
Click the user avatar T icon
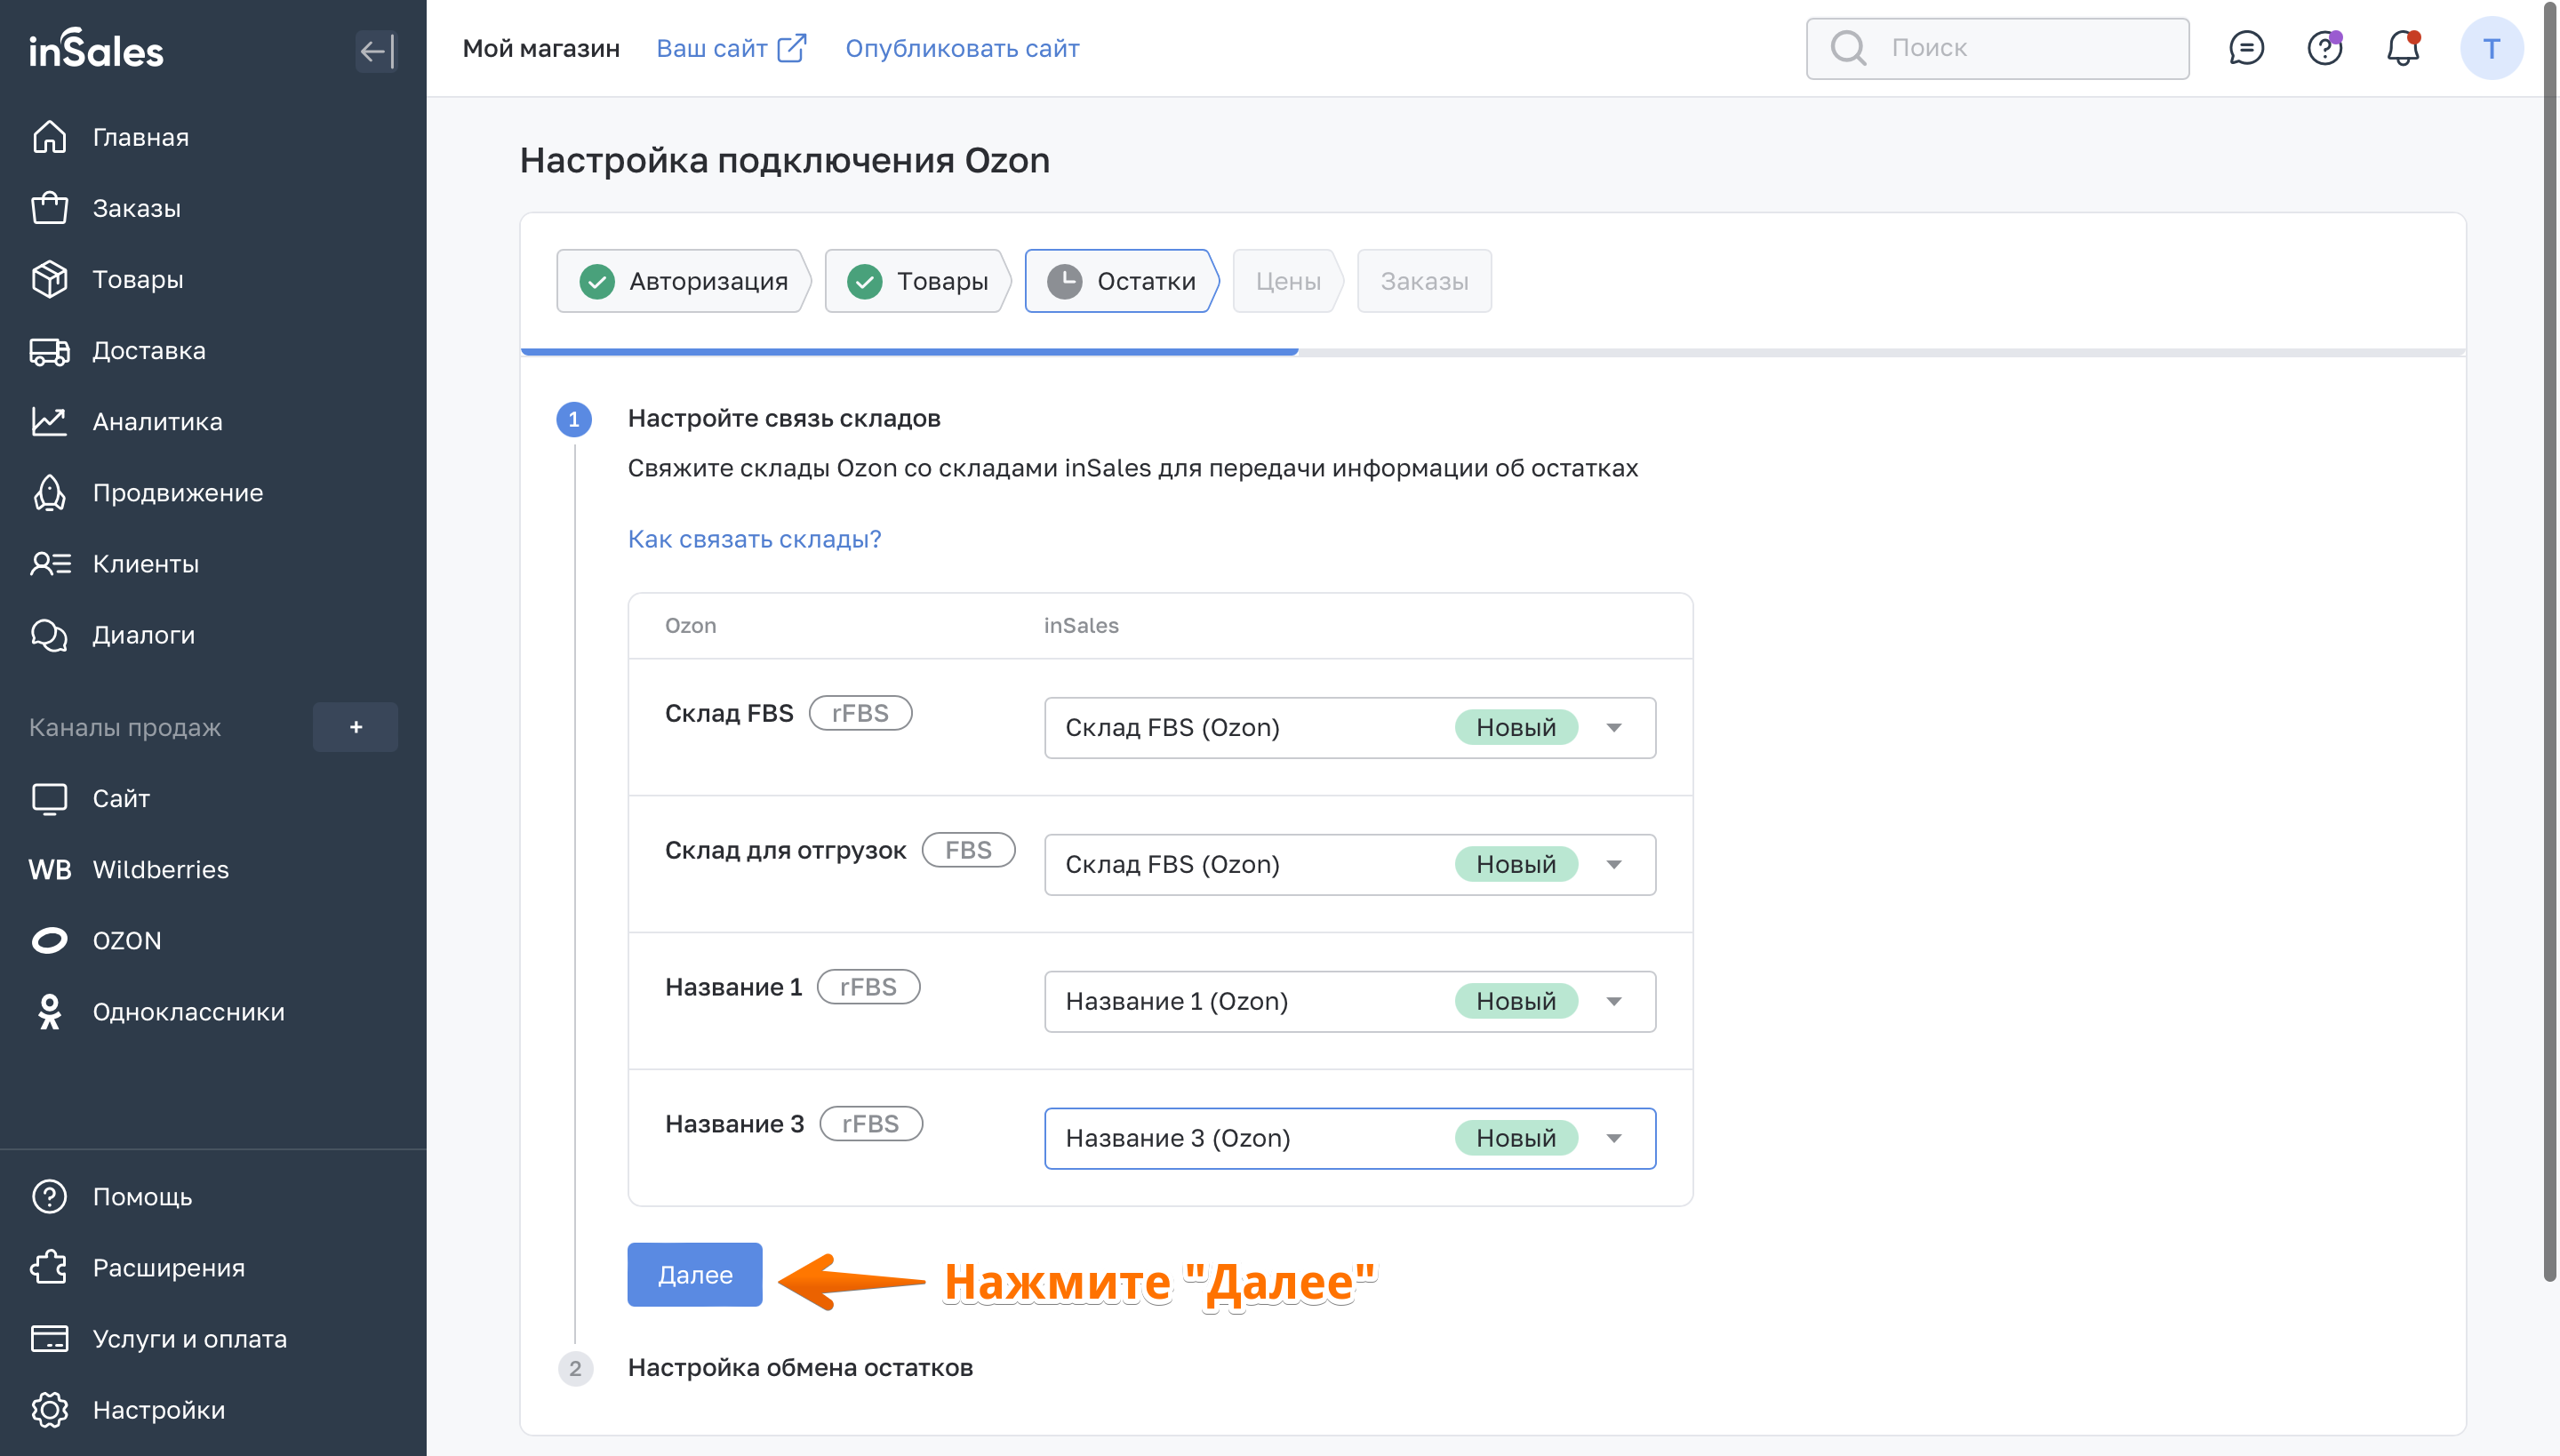pyautogui.click(x=2490, y=48)
